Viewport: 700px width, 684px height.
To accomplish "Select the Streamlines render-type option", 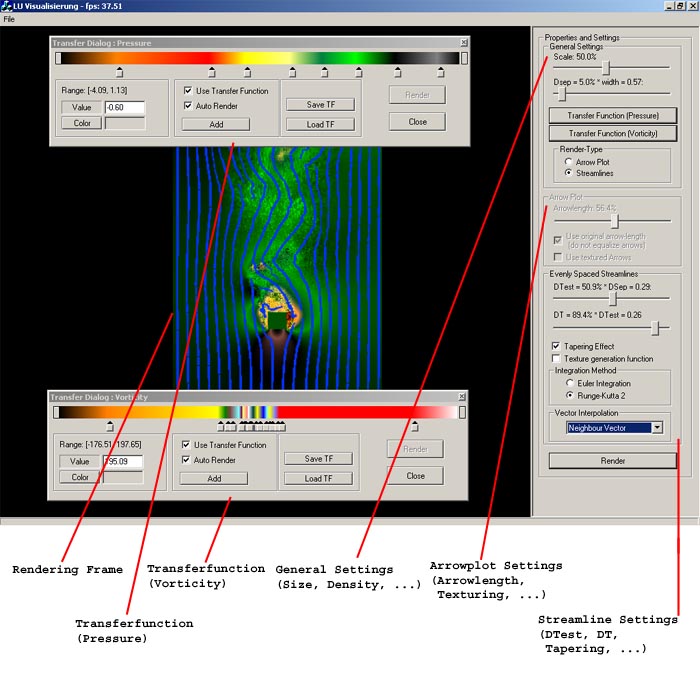I will (x=569, y=173).
